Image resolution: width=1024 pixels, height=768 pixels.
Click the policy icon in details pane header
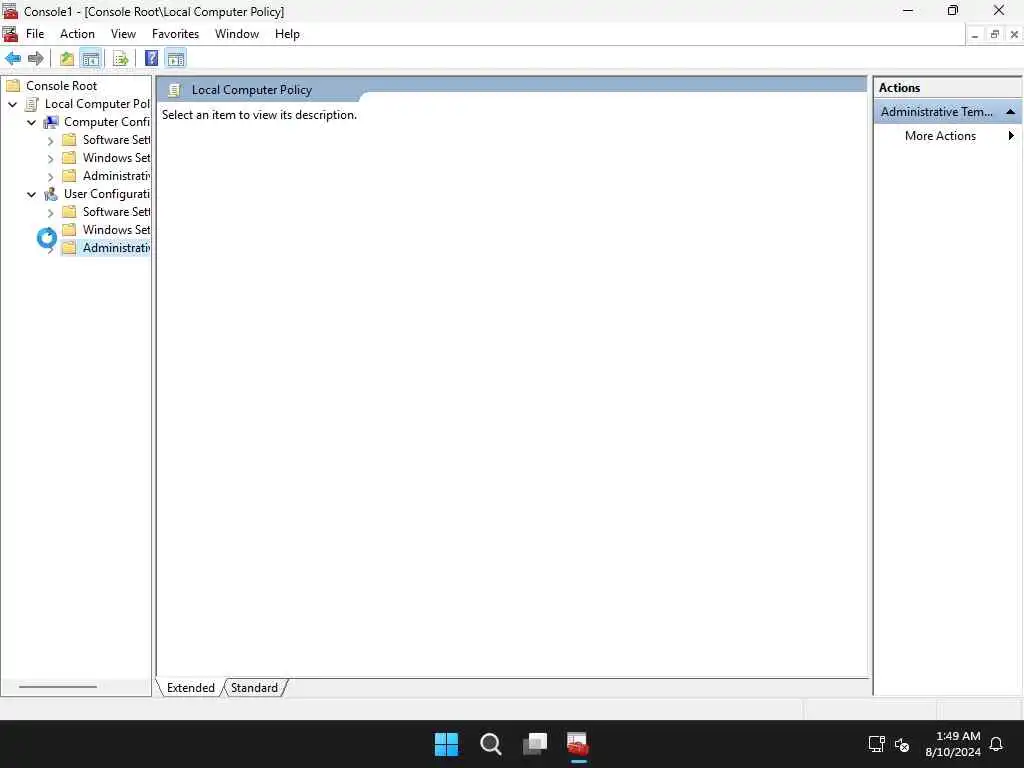174,90
